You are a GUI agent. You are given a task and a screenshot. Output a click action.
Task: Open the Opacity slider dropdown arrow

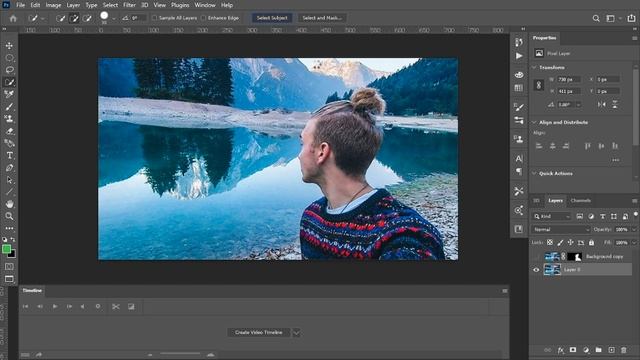[634, 229]
